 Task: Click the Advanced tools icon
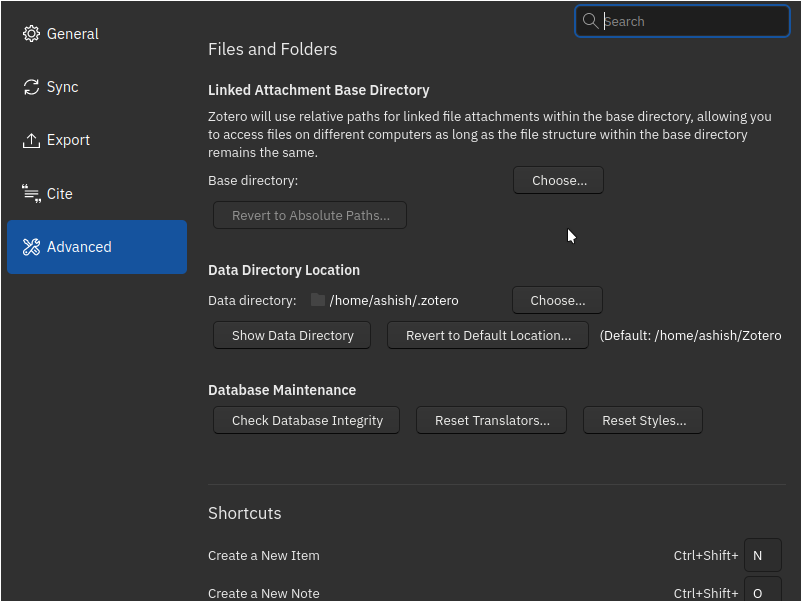coord(31,247)
